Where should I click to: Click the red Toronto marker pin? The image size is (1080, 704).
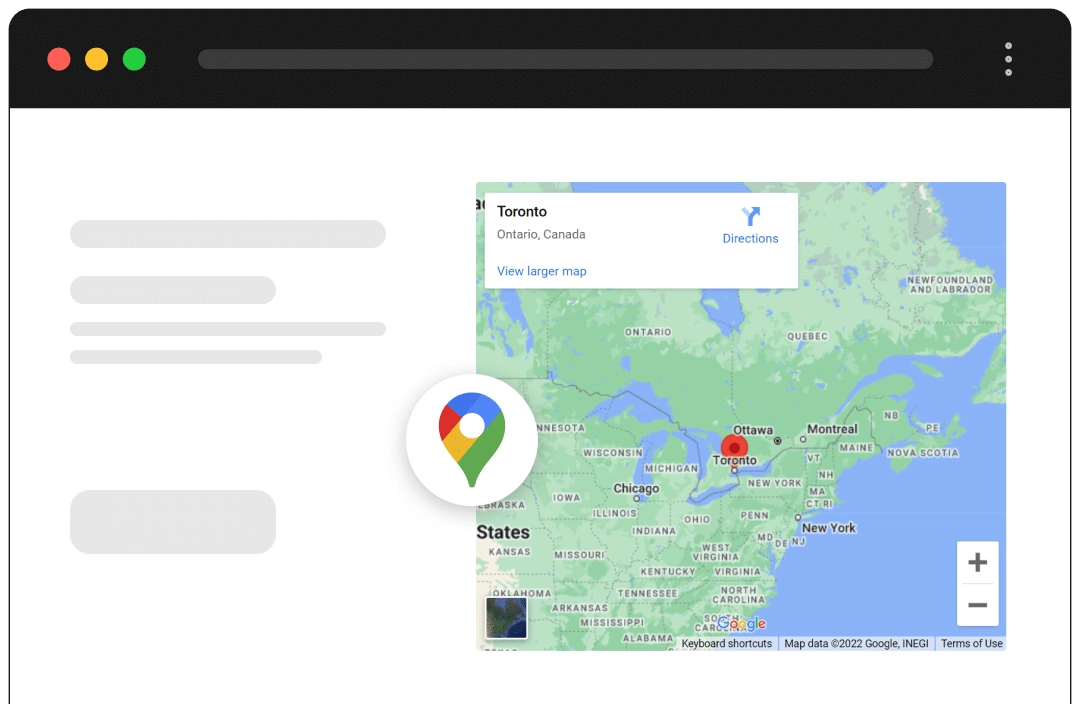click(x=735, y=447)
